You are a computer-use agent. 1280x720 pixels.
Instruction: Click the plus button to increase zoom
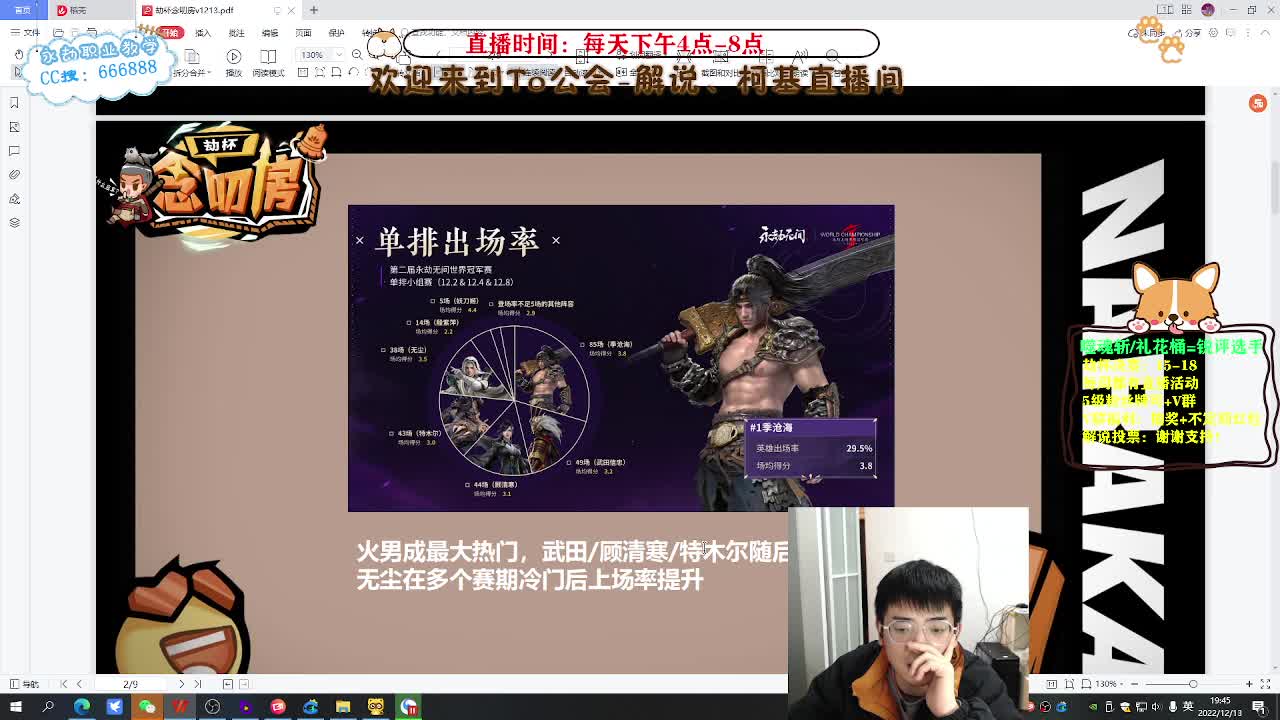point(1249,684)
